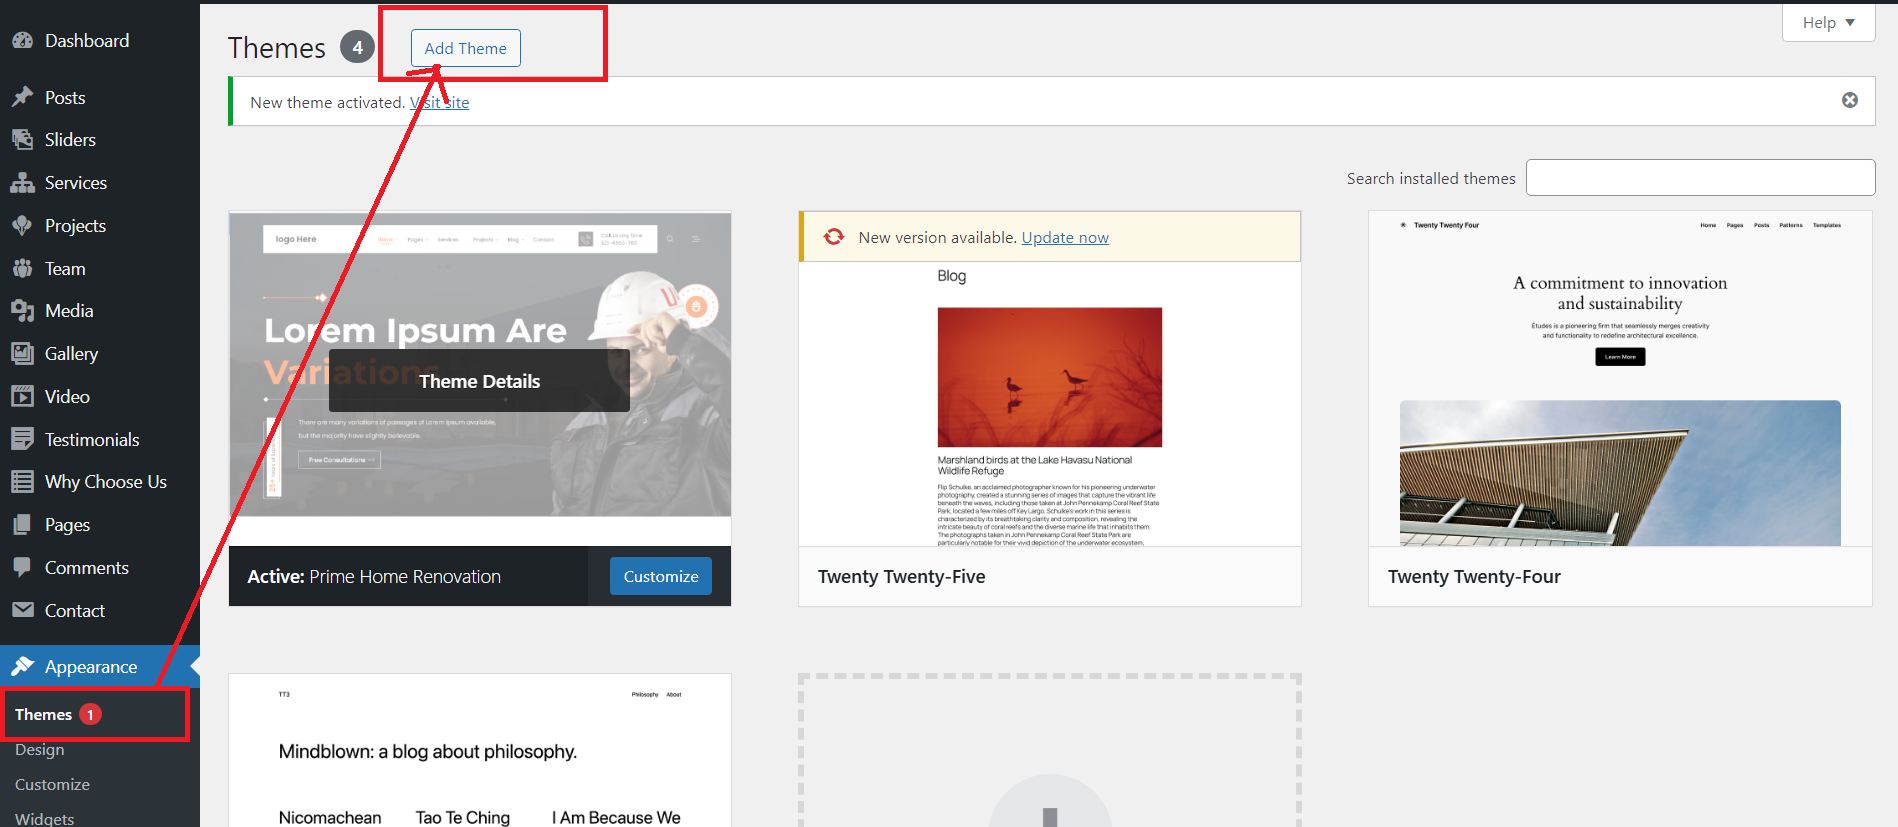The height and width of the screenshot is (827, 1898).
Task: Click Theme Details on Prime Home Renovation
Action: [x=479, y=381]
